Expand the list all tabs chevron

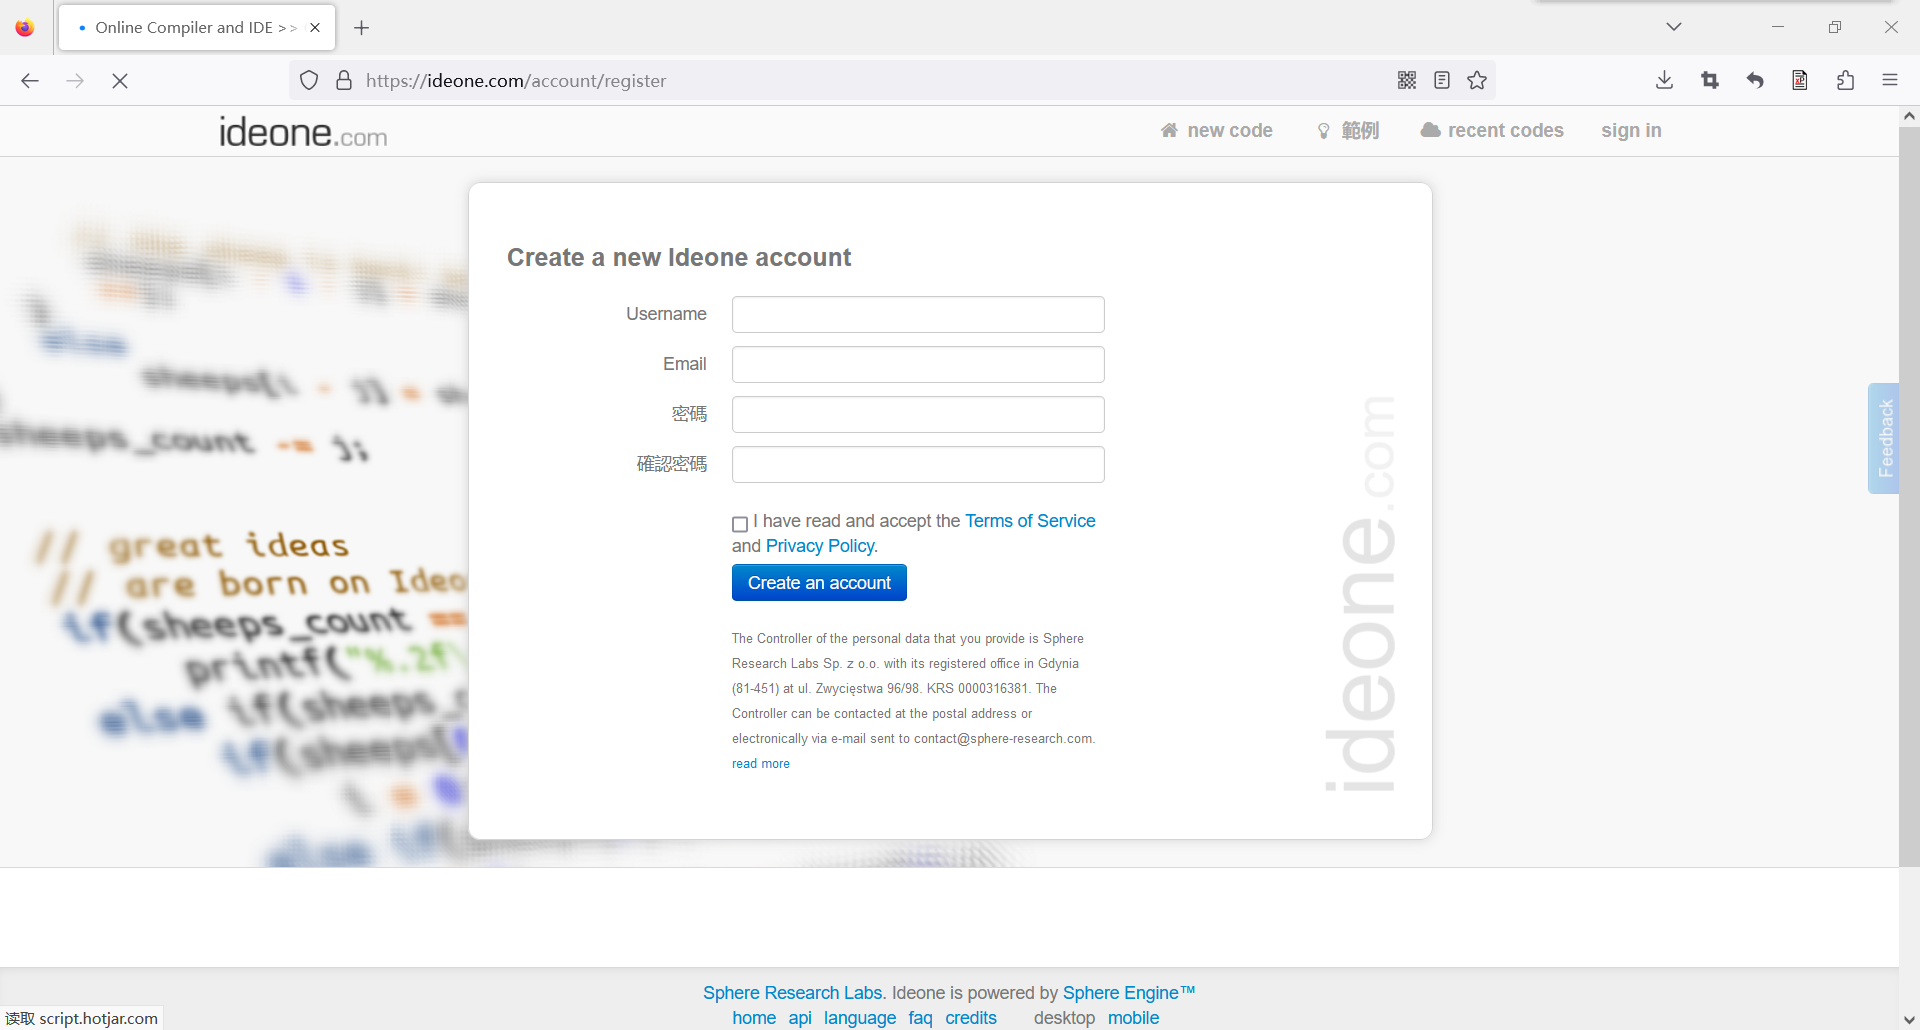tap(1674, 27)
